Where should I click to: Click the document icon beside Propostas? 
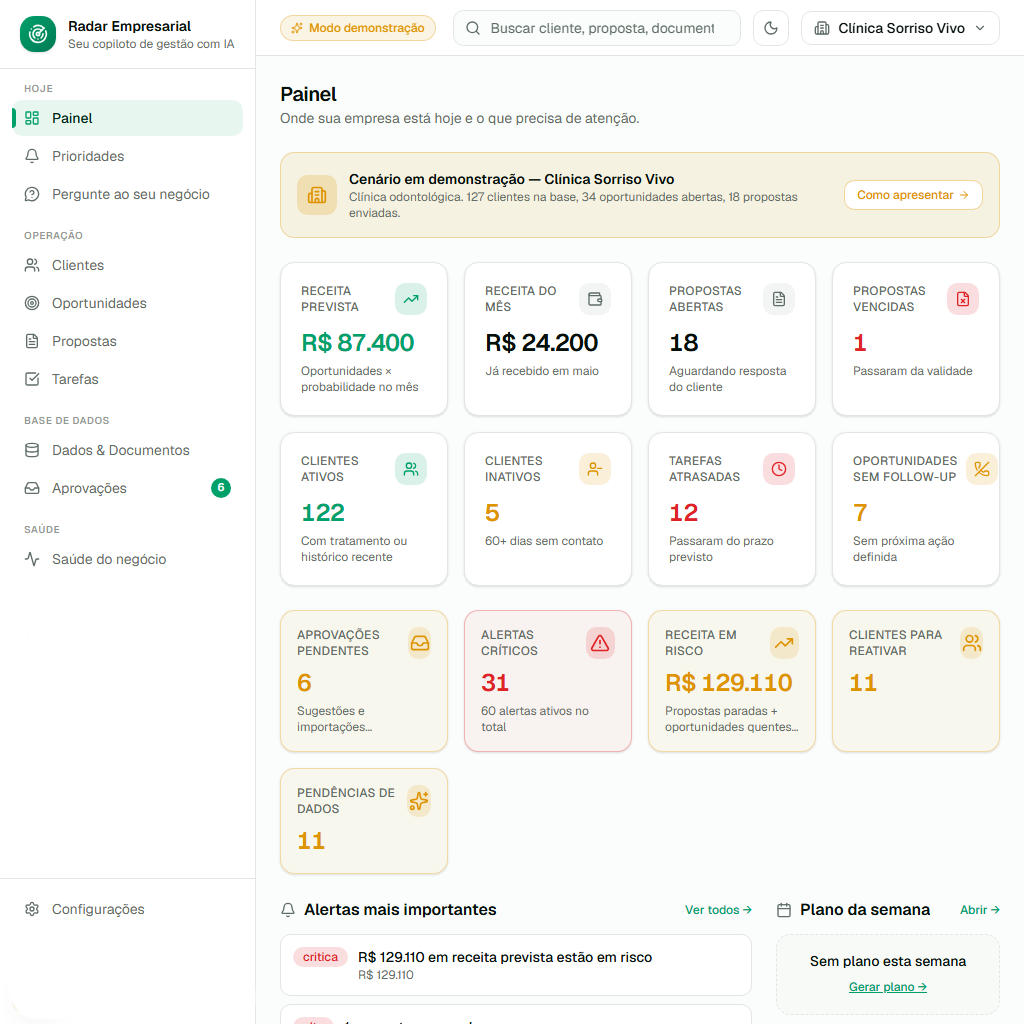point(32,341)
